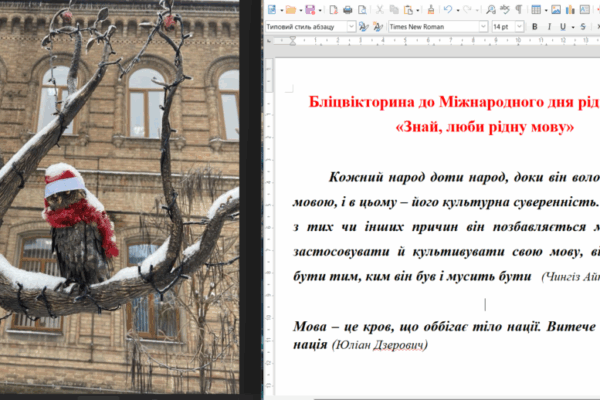Click the Insert Image icon
This screenshot has height=400, width=600.
[555, 9]
